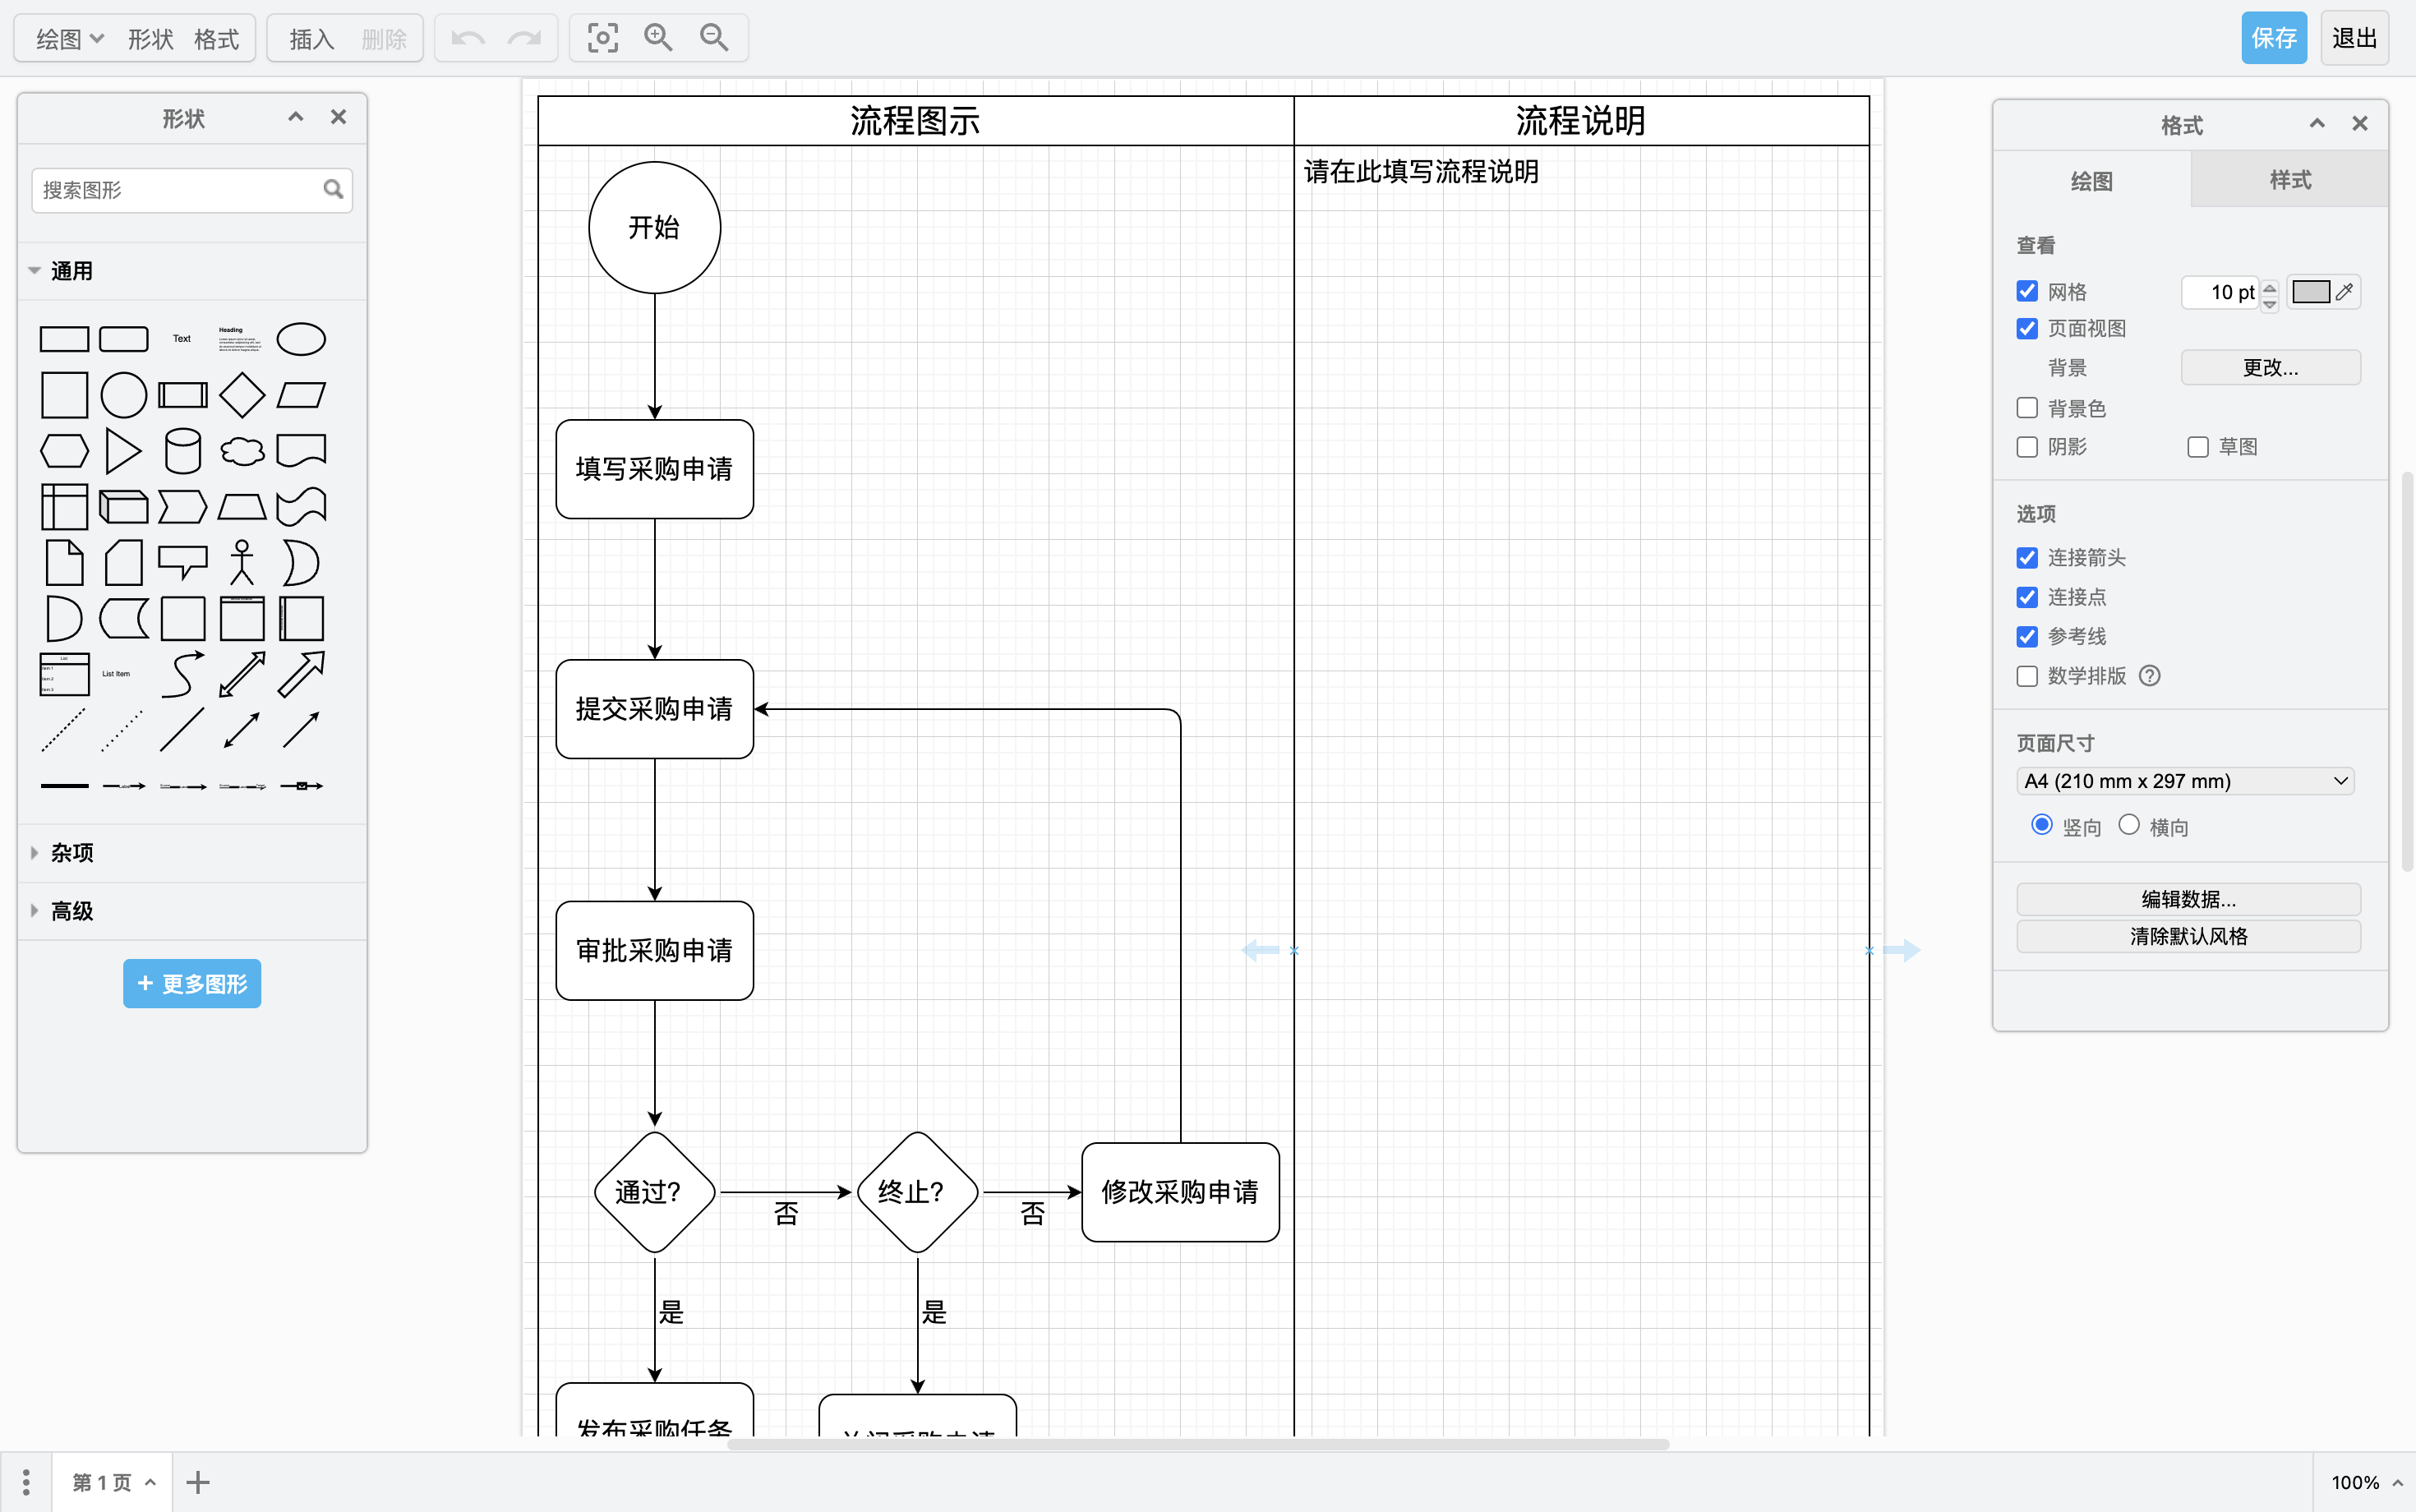Open the 绘图 dropdown menu
The height and width of the screenshot is (1512, 2416).
click(69, 39)
